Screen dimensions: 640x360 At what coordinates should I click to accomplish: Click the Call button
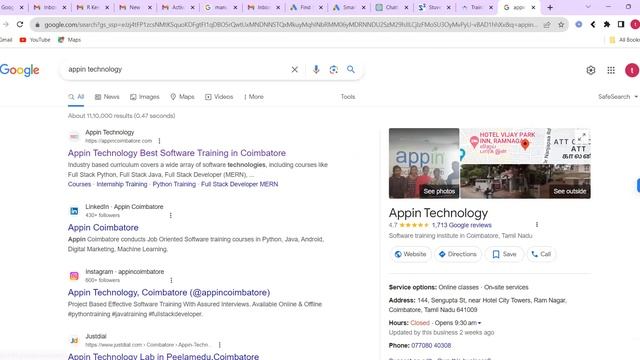coord(541,254)
